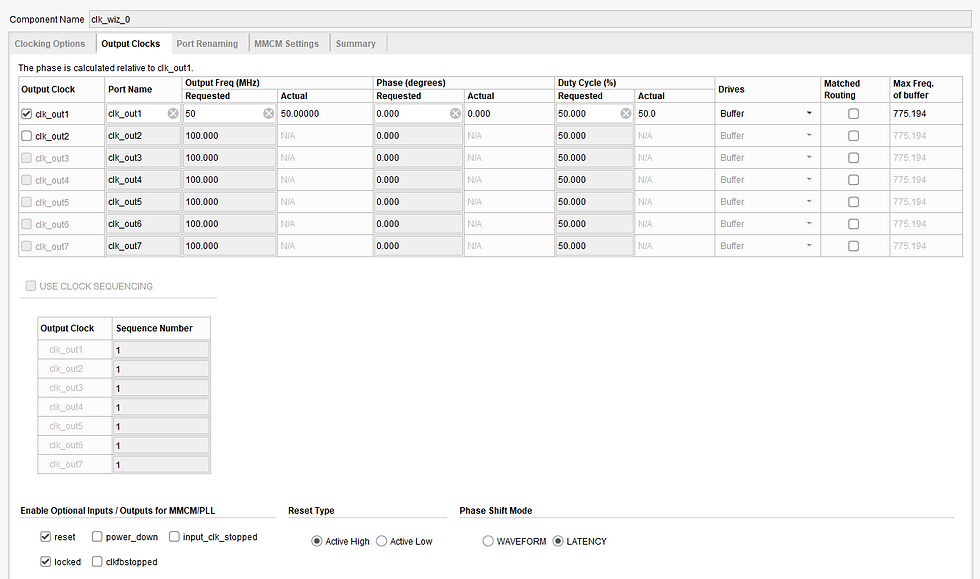Enable the input_clk_stopped output checkbox
This screenshot has width=980, height=579.
coord(174,536)
